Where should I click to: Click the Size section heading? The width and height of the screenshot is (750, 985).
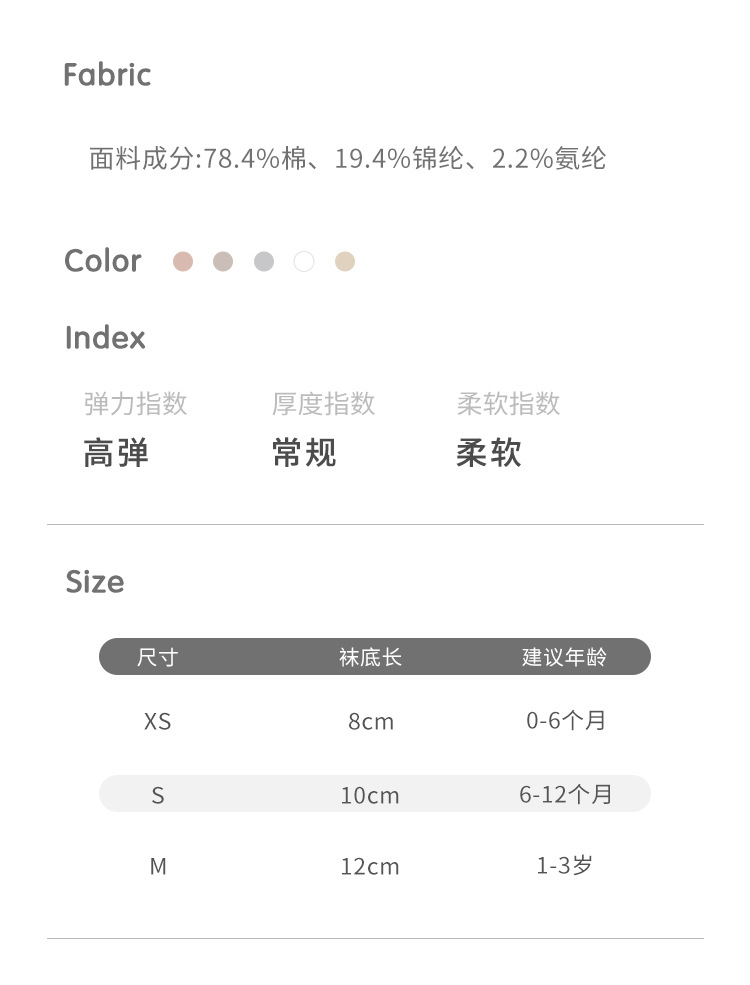tap(95, 582)
